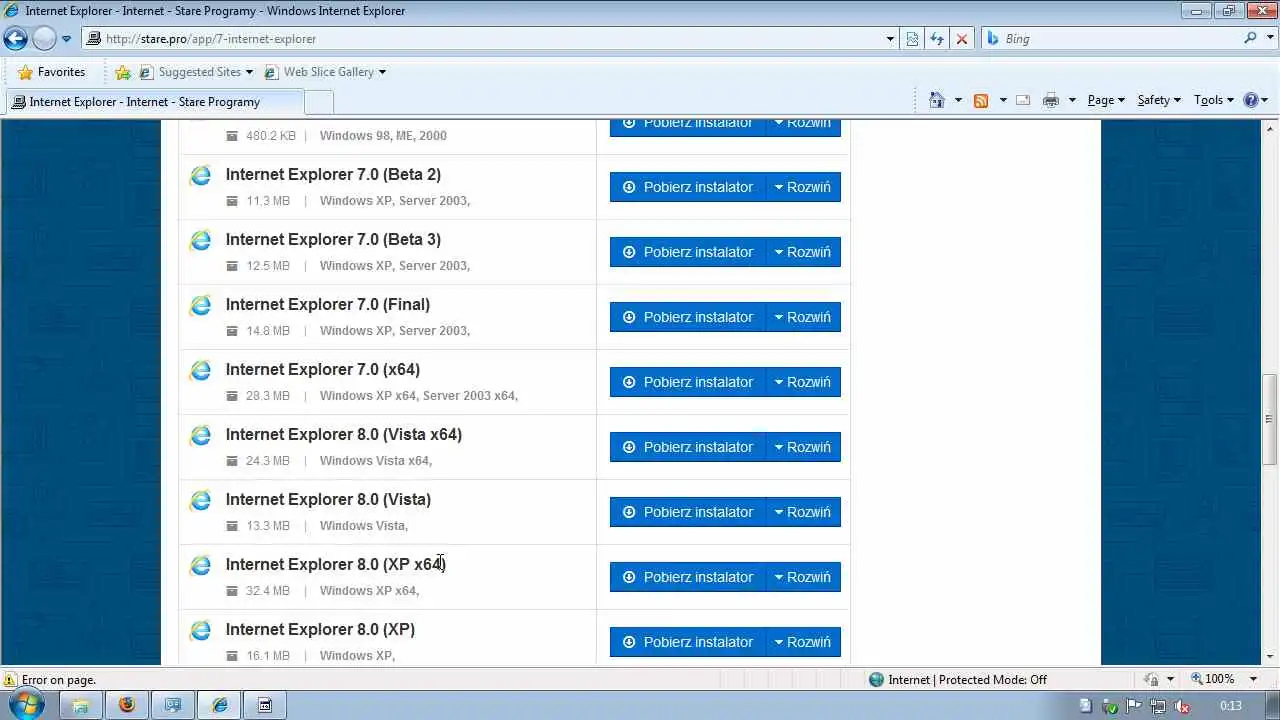Screen dimensions: 1280x720
Task: Expand the Home button dropdown arrow
Action: (958, 100)
